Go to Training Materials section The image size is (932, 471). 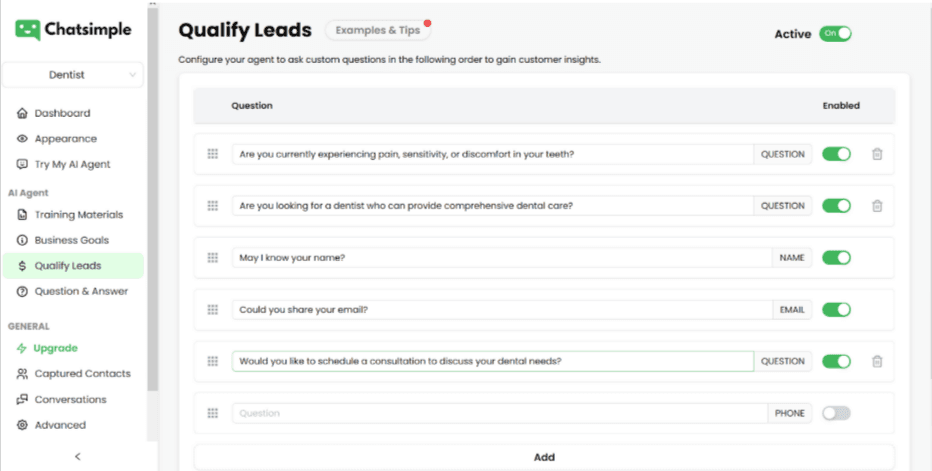tap(78, 215)
